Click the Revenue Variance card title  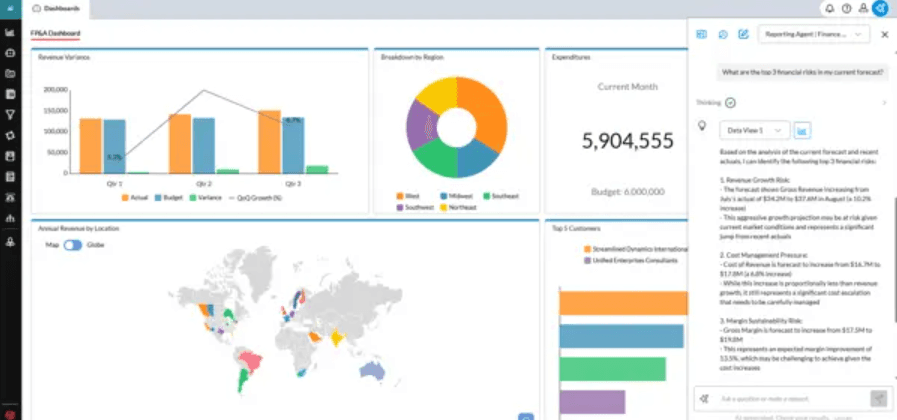(63, 57)
